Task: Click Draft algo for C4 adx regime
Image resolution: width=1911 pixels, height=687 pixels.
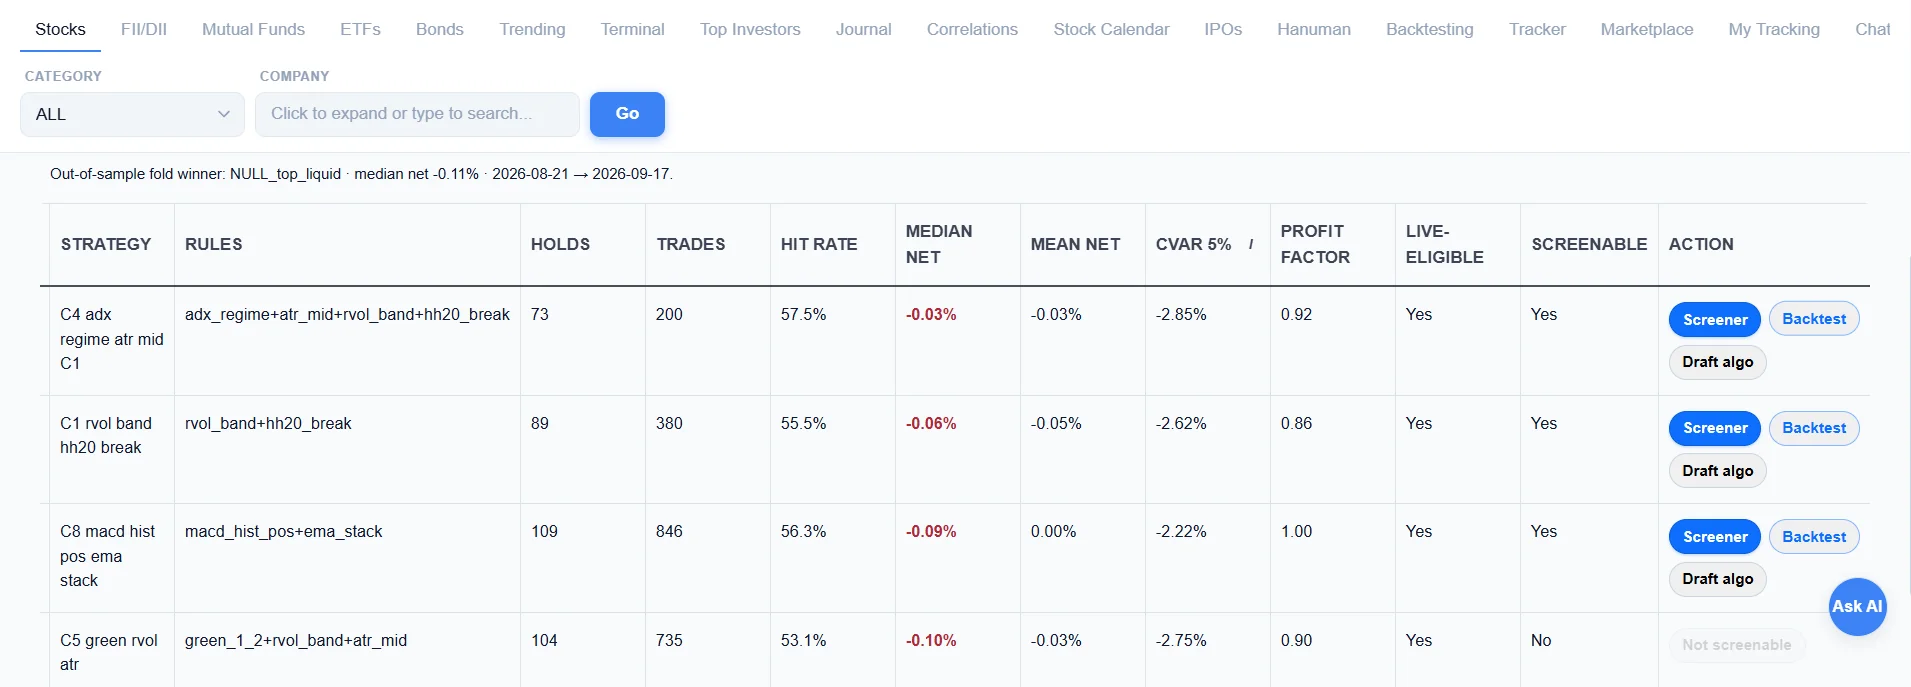Action: click(1717, 362)
